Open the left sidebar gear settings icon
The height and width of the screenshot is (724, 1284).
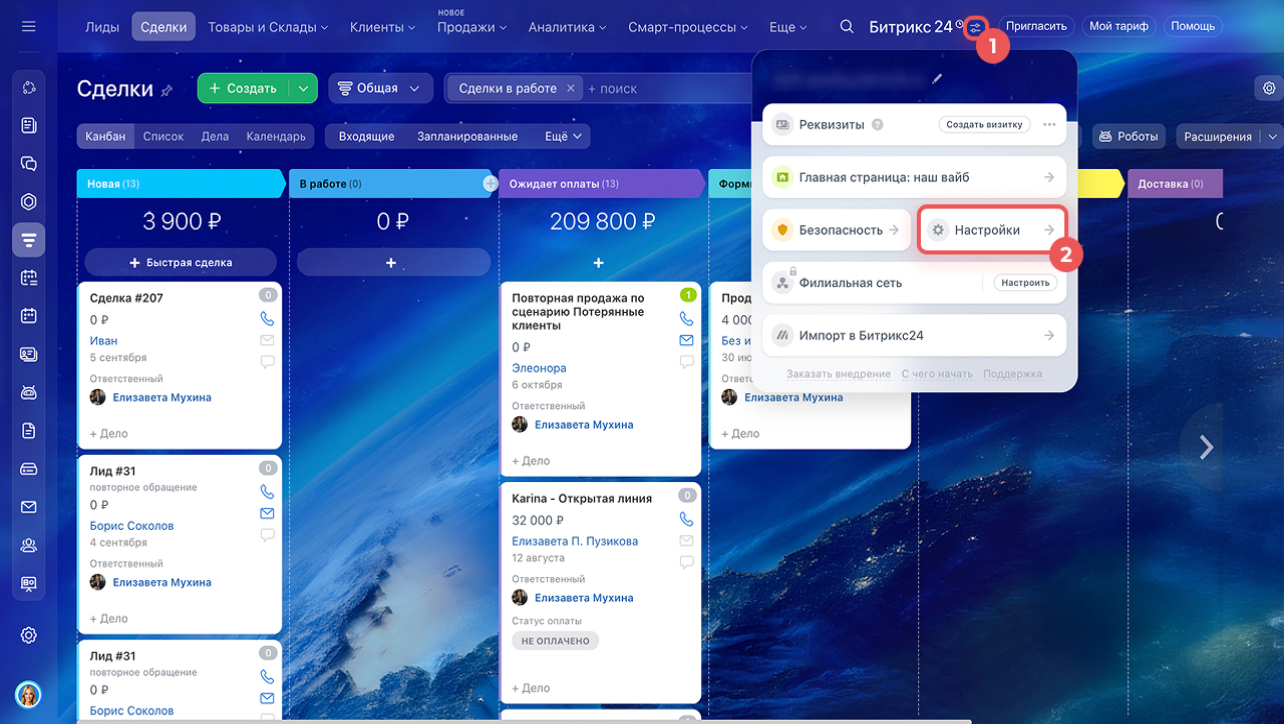(x=29, y=636)
